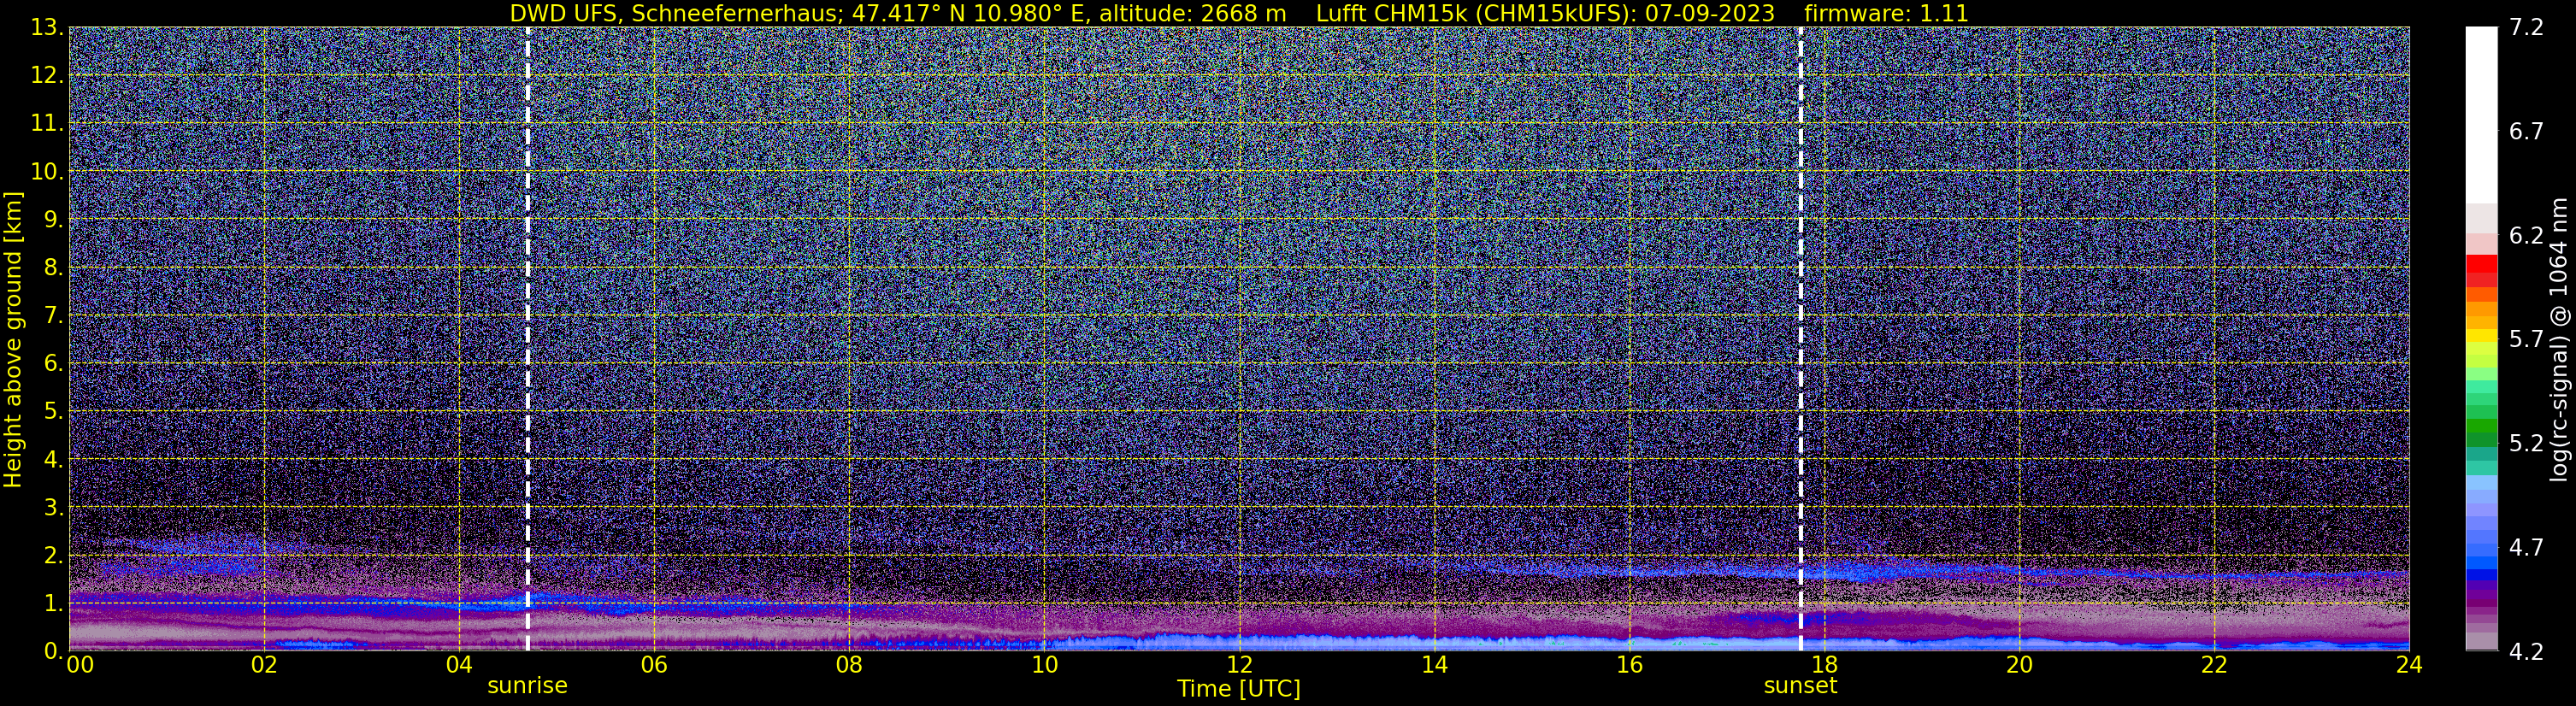Screen dimensions: 2576x706
Task: Click the '4.7' value on the colorbar
Action: tap(2526, 548)
